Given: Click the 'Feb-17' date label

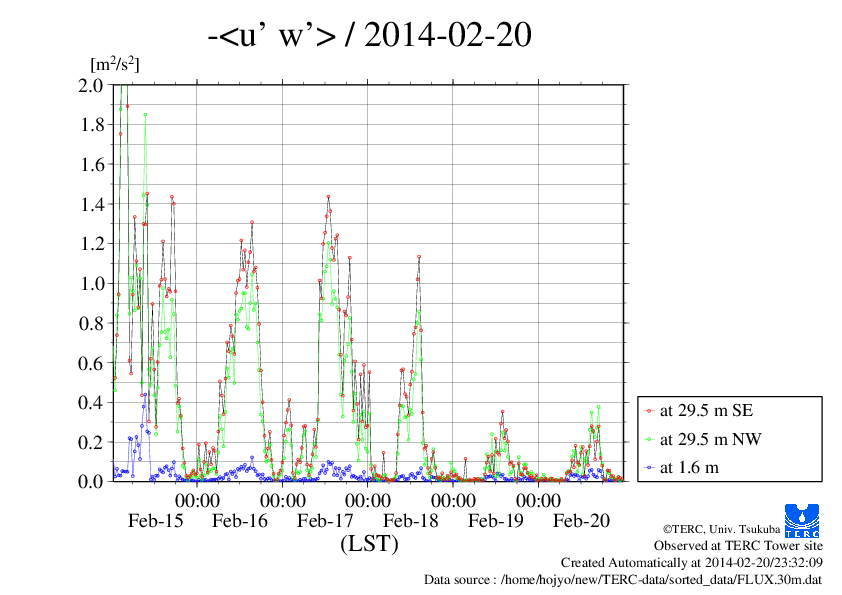Looking at the screenshot, I should click(x=325, y=520).
